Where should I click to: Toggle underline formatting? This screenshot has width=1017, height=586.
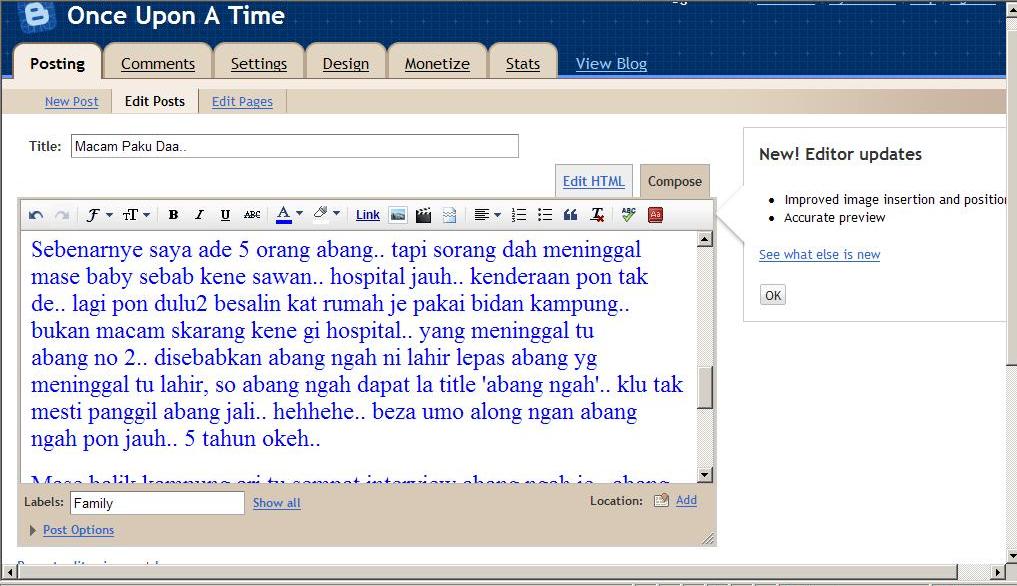click(225, 215)
